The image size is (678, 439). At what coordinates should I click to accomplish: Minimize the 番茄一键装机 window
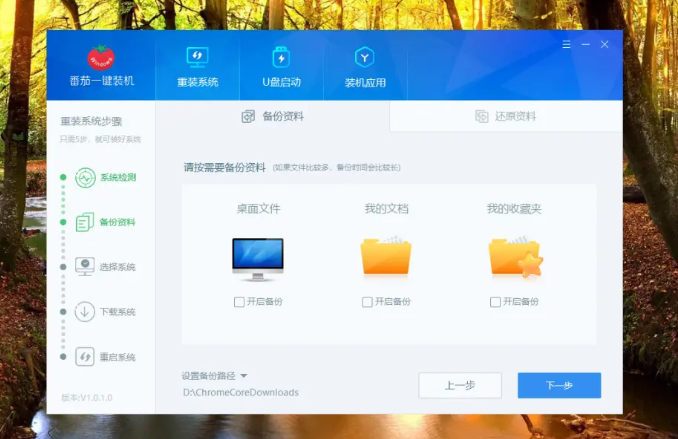(585, 44)
